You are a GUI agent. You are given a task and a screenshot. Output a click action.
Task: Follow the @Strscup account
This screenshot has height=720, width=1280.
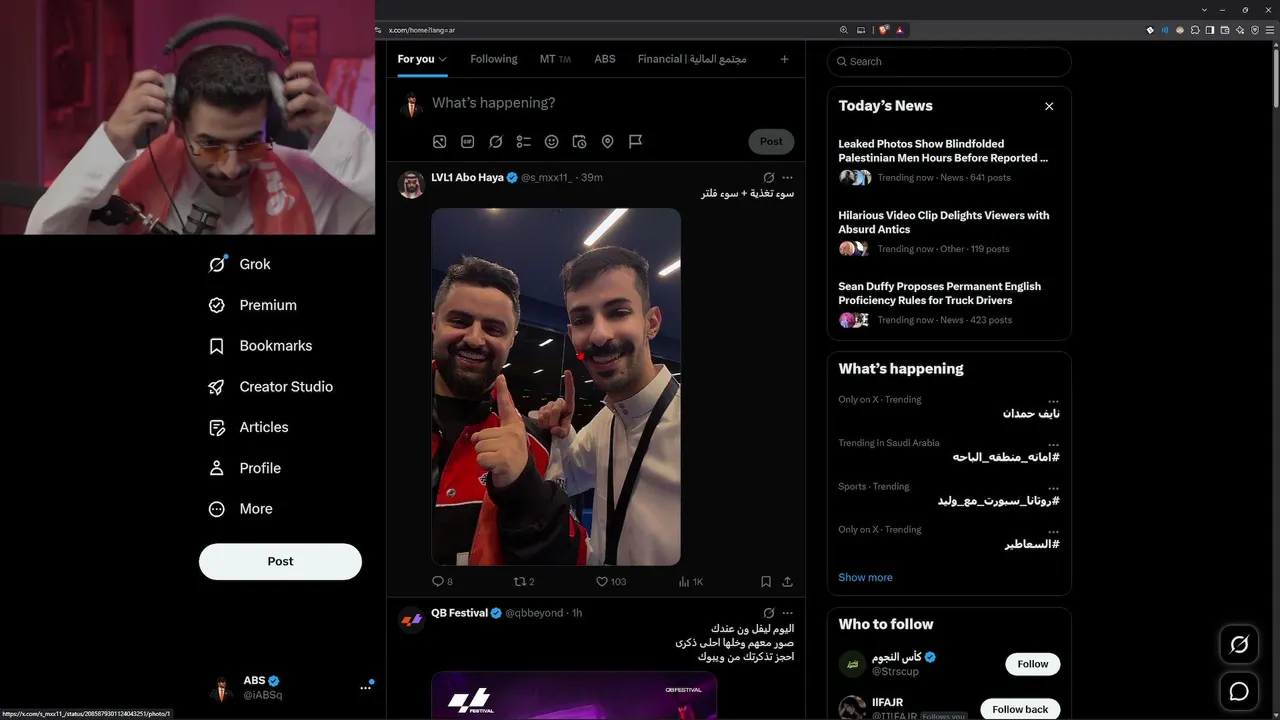[1033, 664]
